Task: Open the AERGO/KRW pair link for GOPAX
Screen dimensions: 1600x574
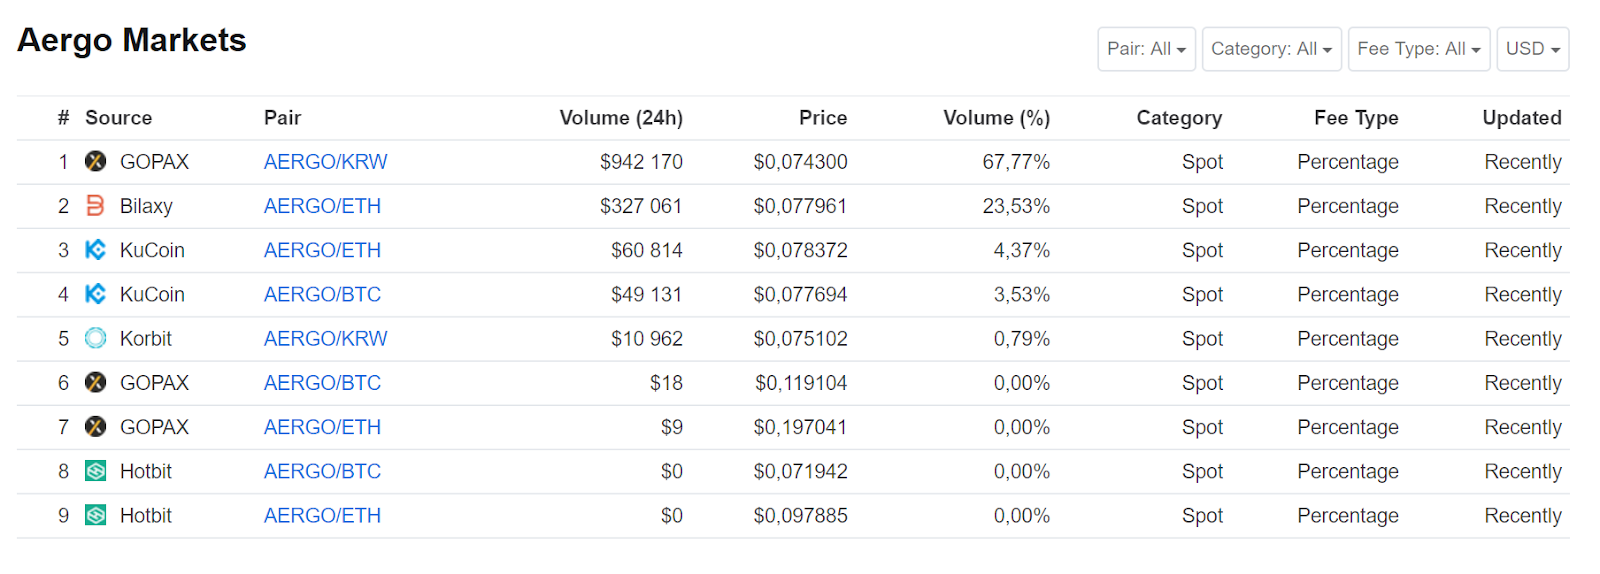Action: click(x=325, y=162)
